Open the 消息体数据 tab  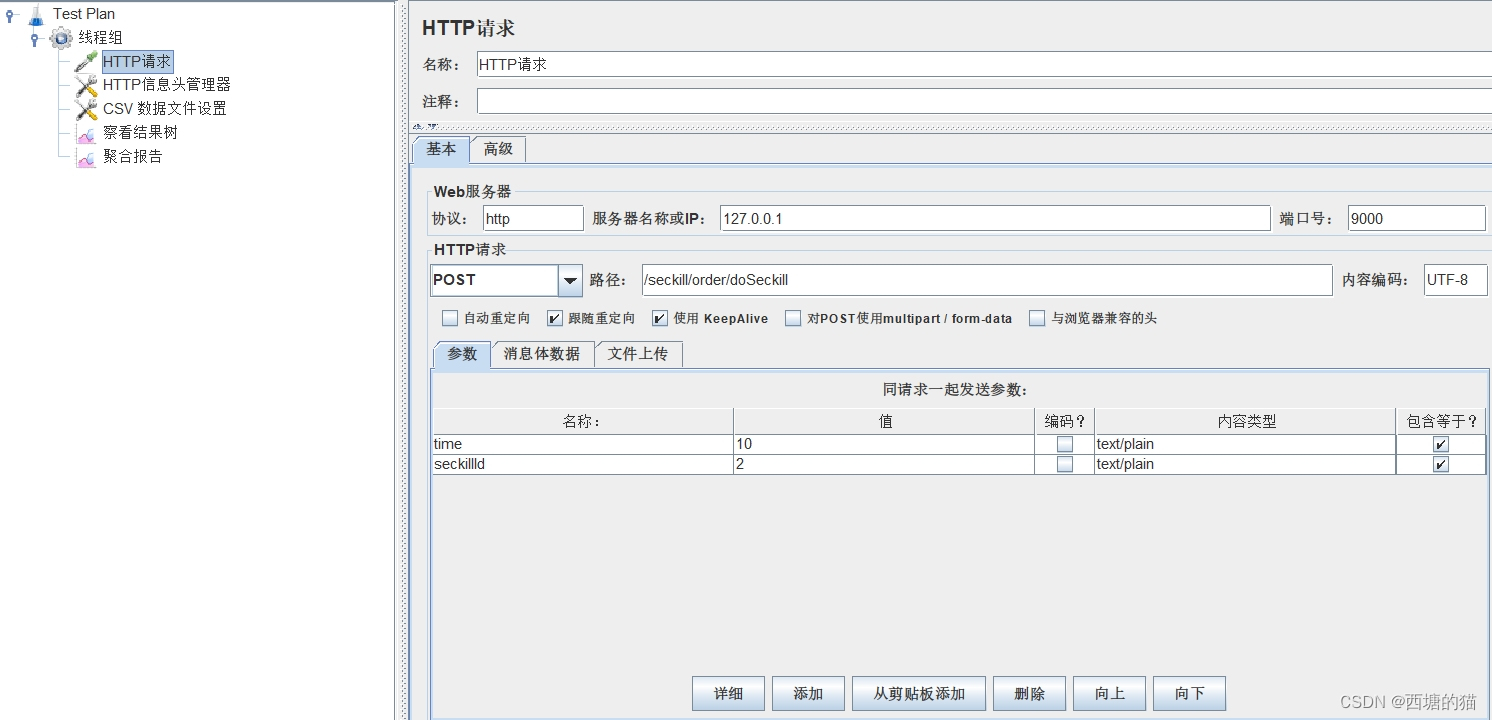point(542,354)
